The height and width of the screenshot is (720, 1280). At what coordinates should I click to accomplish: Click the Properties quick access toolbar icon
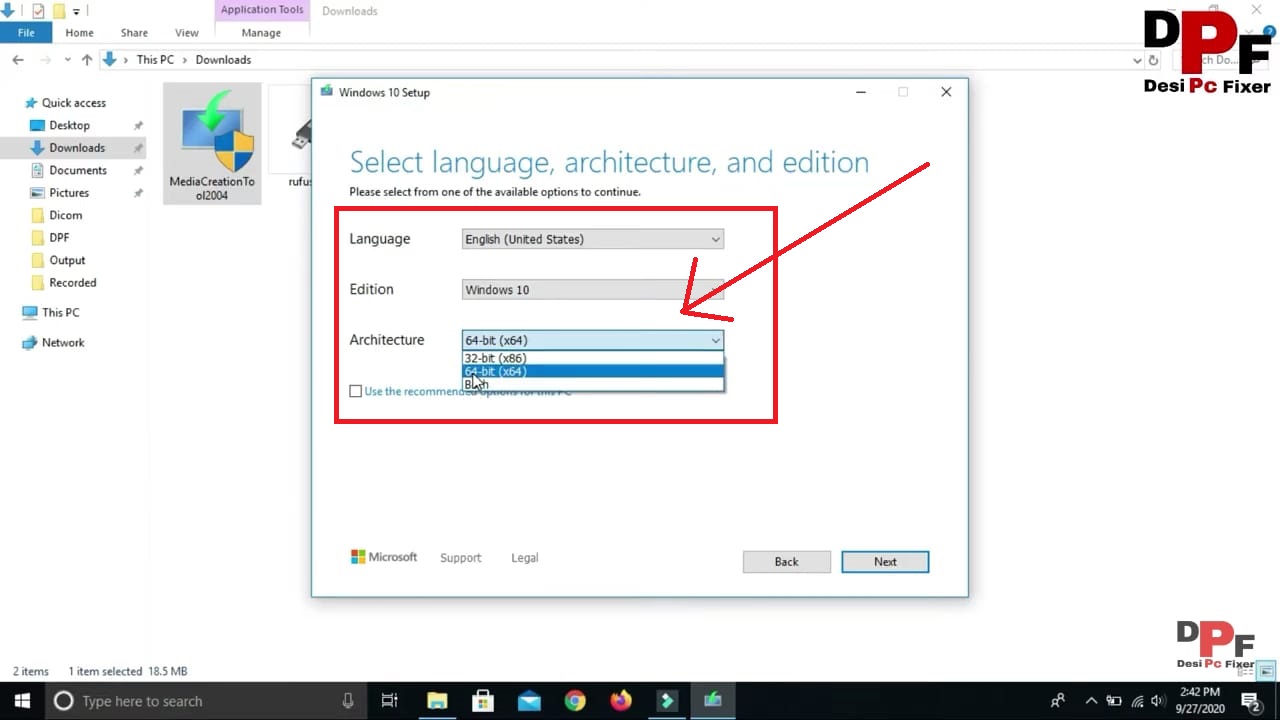click(x=38, y=11)
